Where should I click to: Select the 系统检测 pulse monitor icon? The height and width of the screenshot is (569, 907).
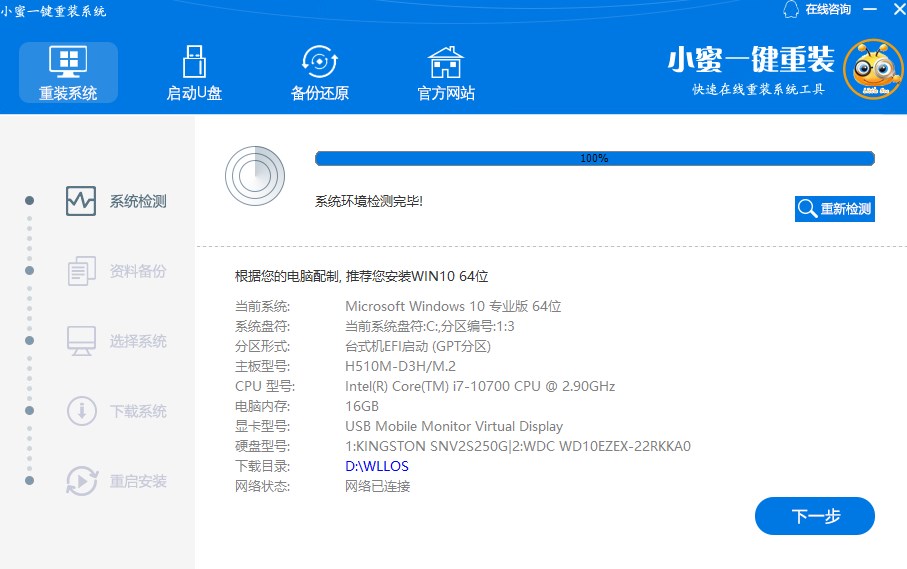(81, 201)
